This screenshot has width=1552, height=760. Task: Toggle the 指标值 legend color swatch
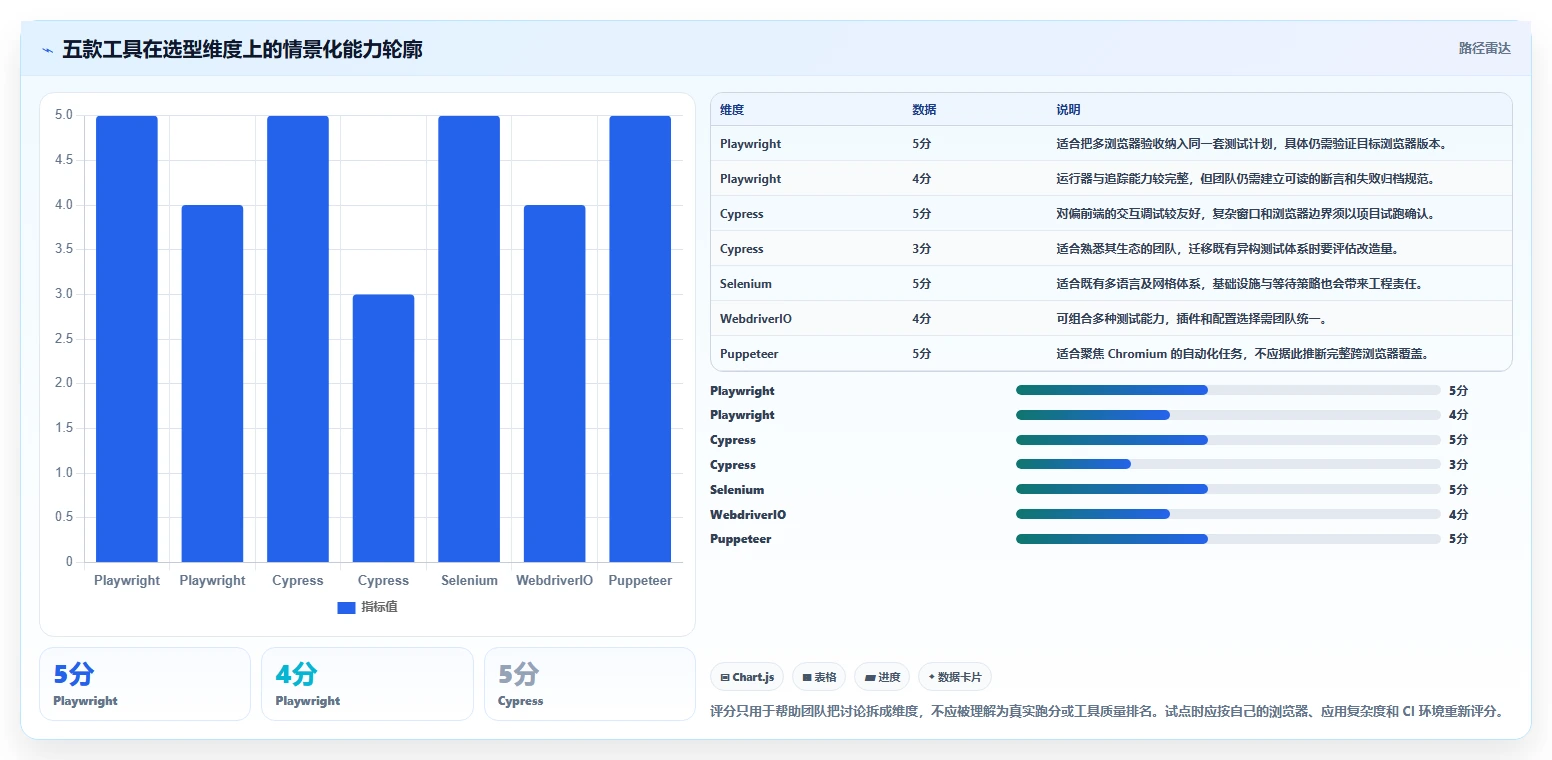coord(346,608)
